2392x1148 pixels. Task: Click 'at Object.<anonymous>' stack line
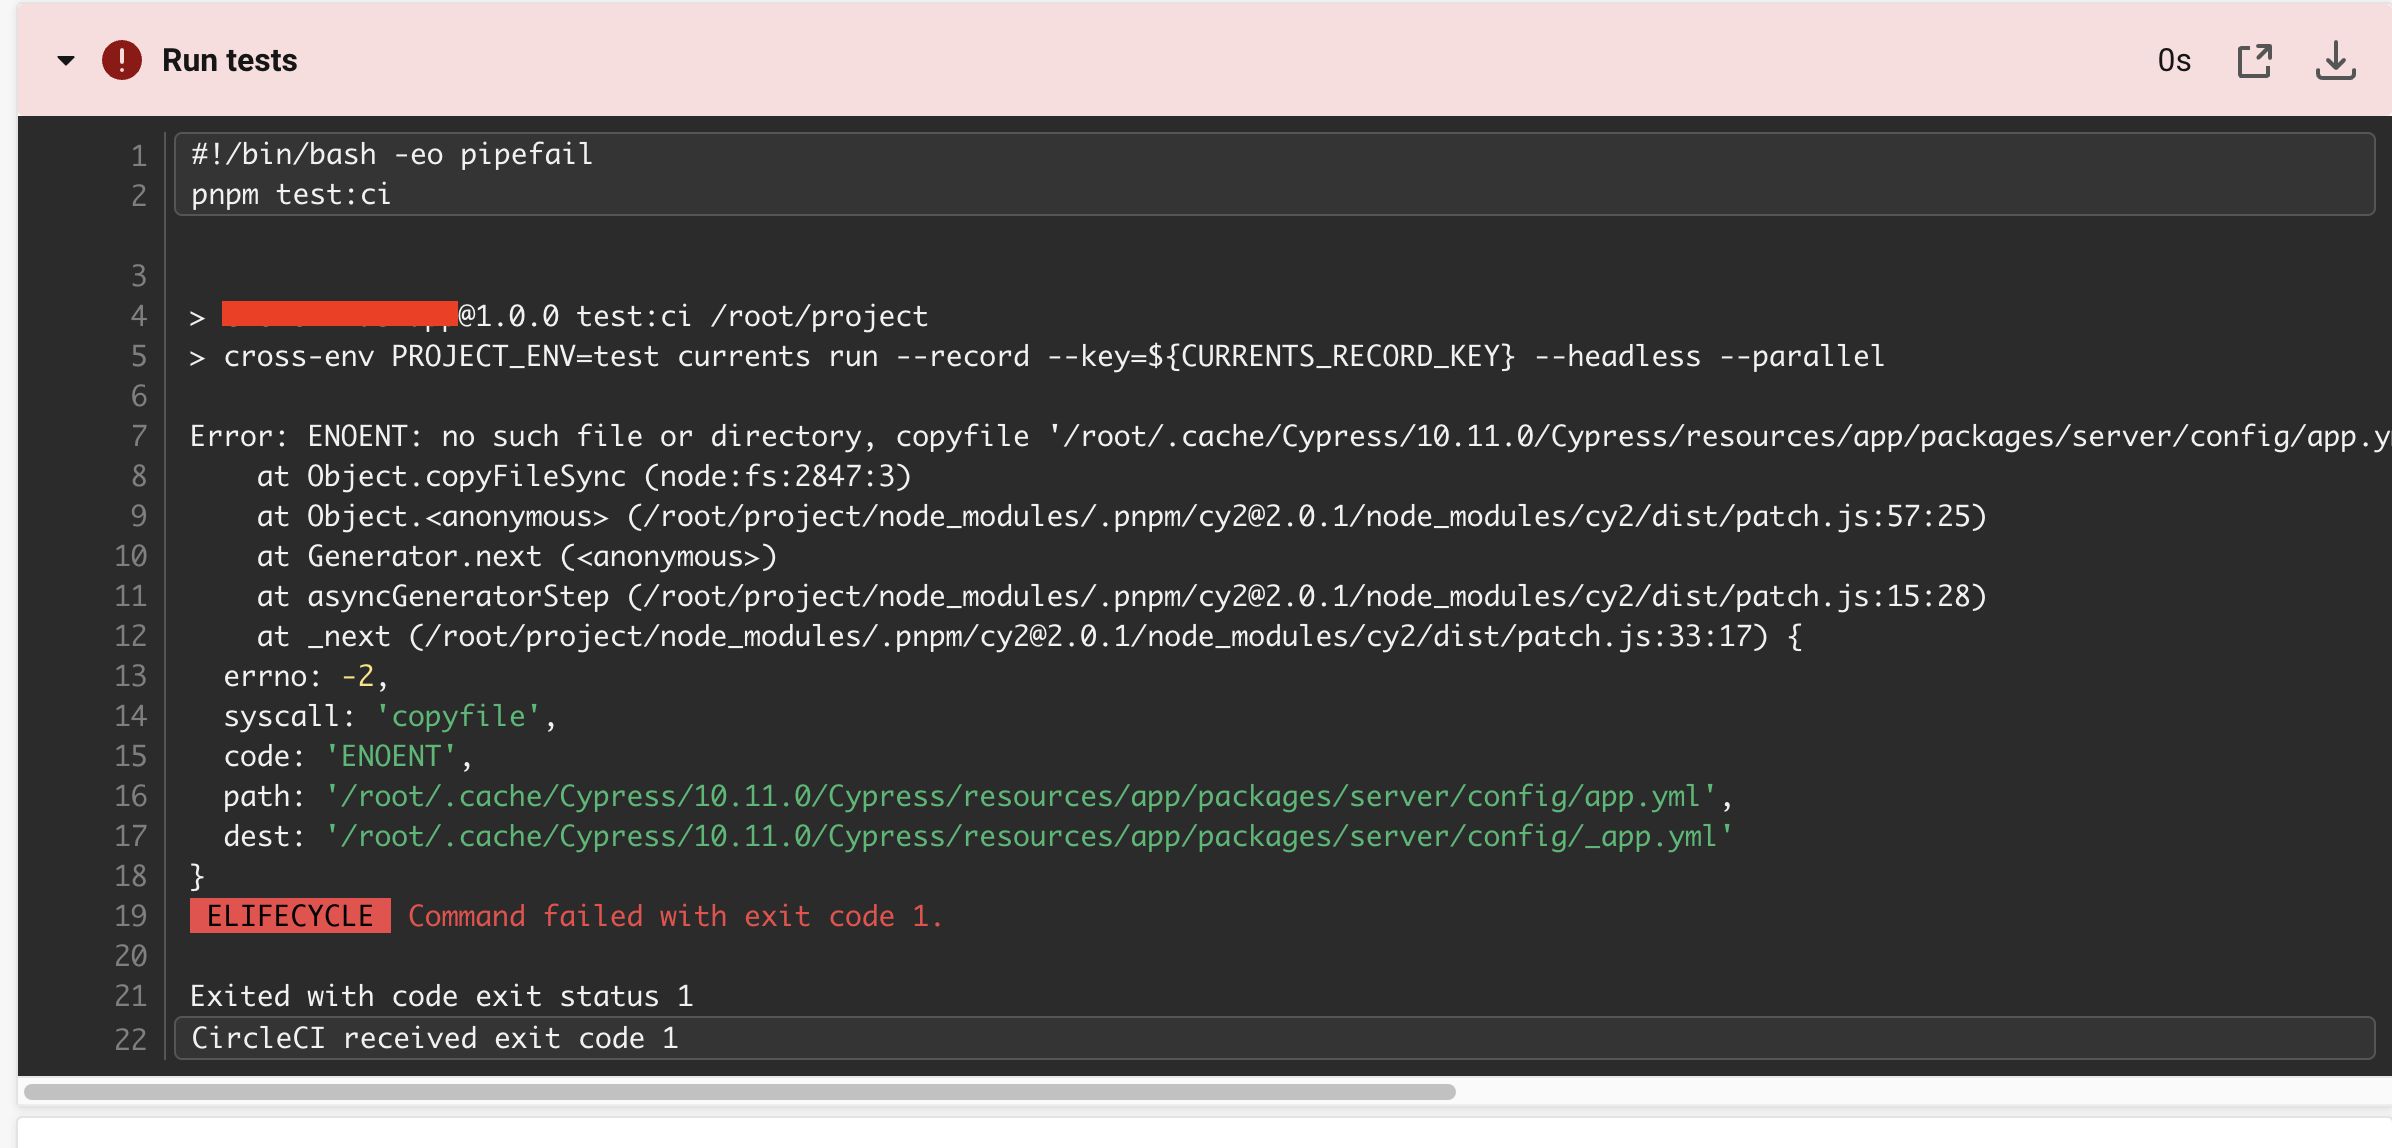pyautogui.click(x=1121, y=516)
